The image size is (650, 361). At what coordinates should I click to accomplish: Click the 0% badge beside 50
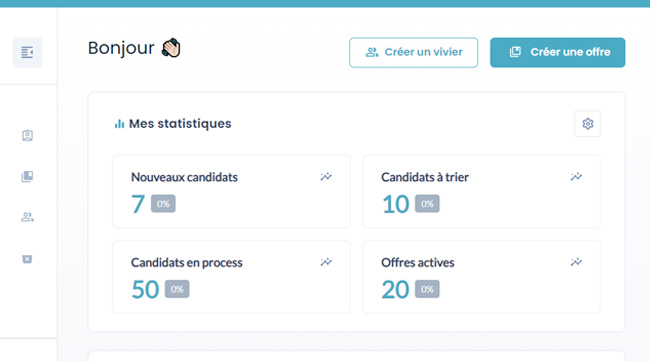pos(177,289)
